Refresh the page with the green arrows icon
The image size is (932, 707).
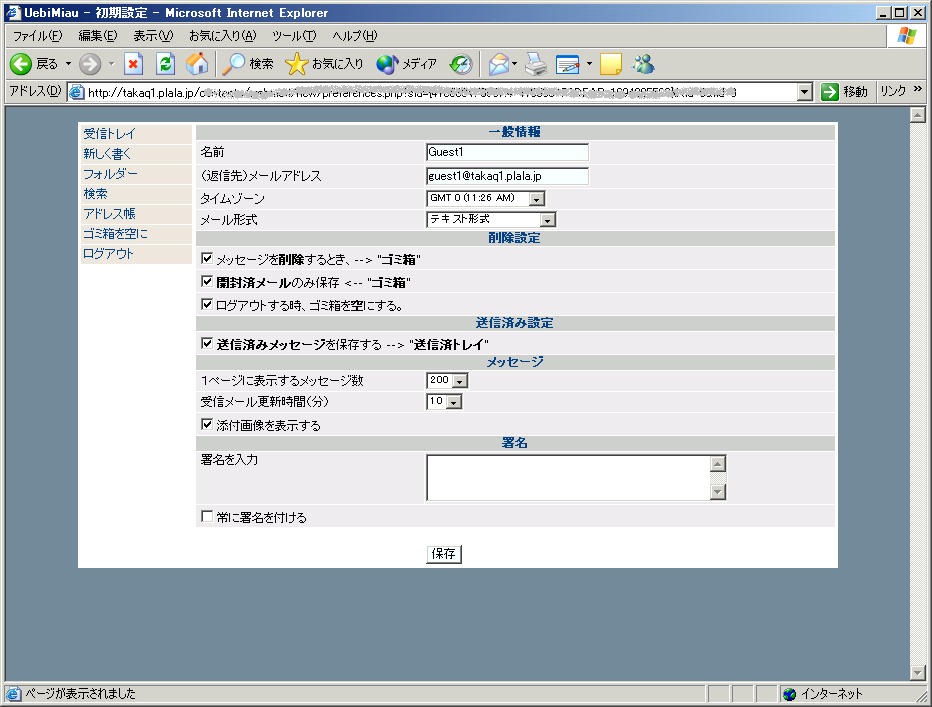tap(165, 64)
